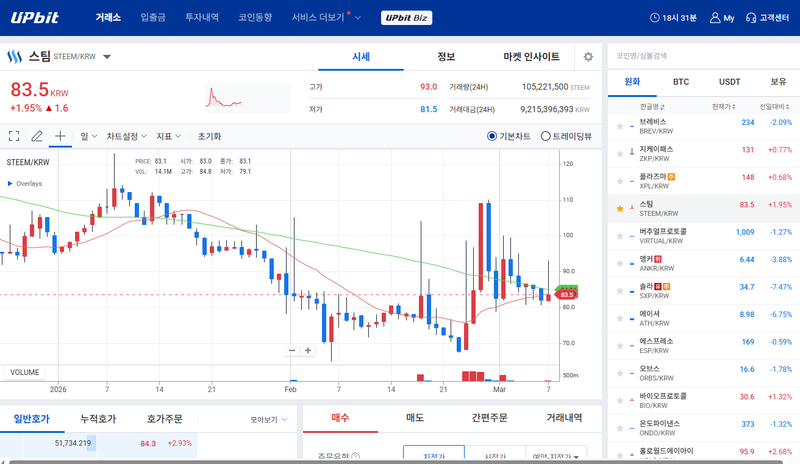
Task: Click the red 83.5 price marker on chart axis
Action: tap(567, 295)
